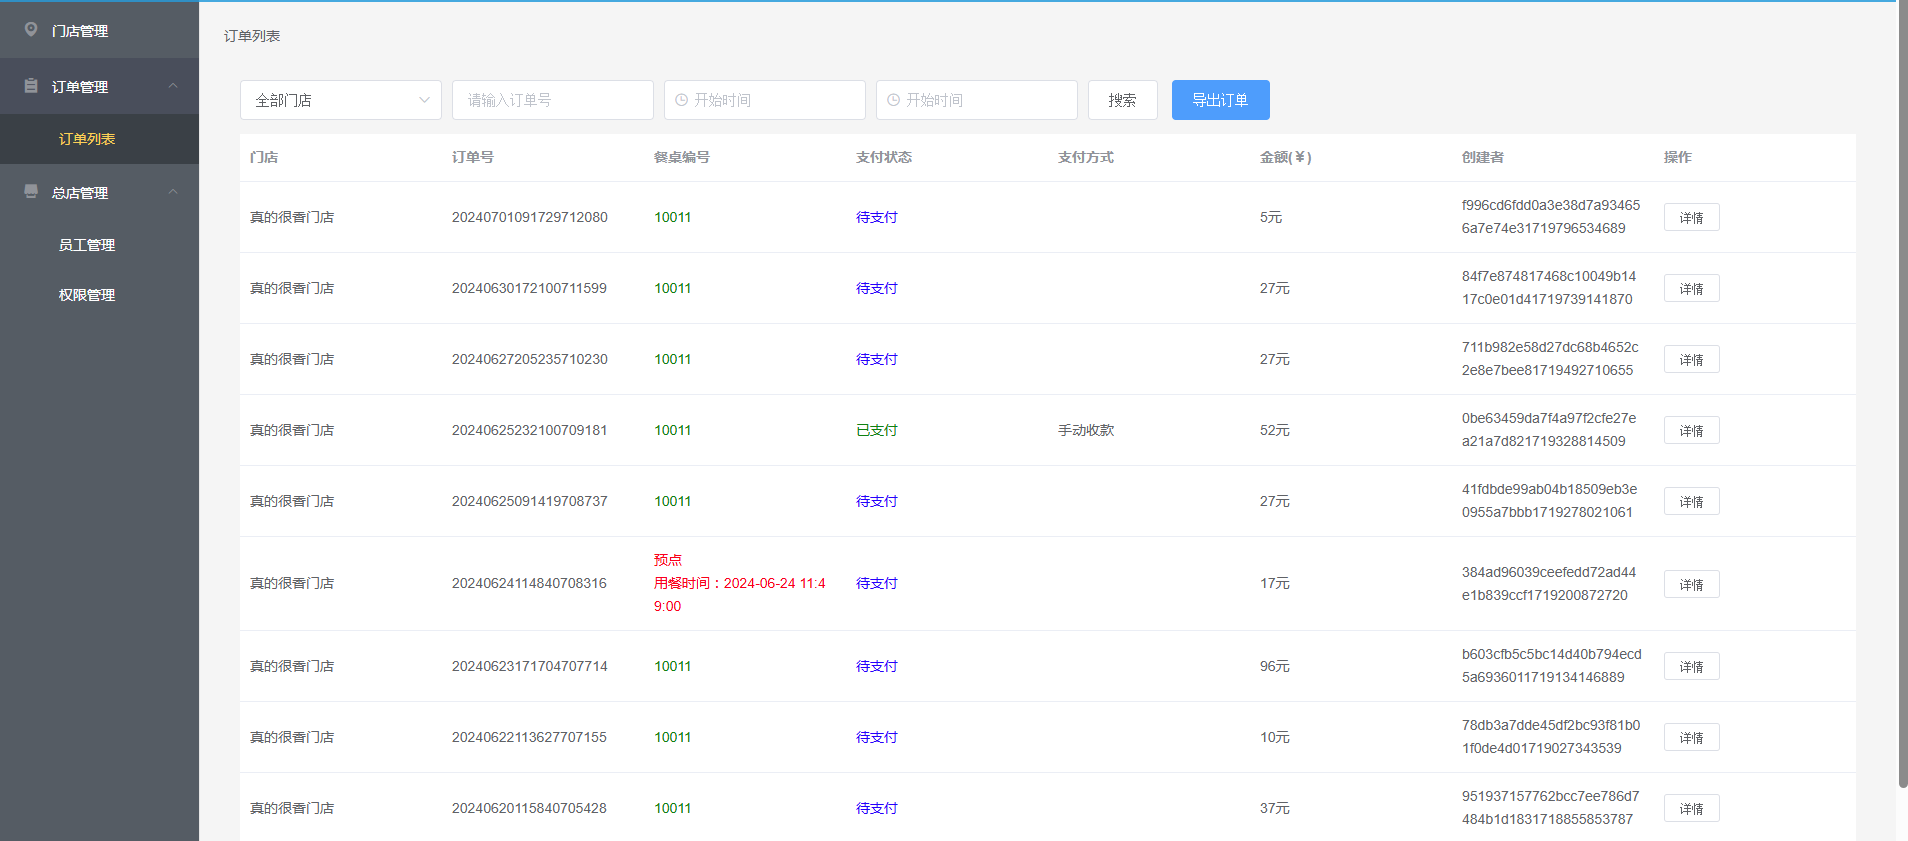Click the clock icon in second 开始时间 field
This screenshot has height=841, width=1908.
894,100
